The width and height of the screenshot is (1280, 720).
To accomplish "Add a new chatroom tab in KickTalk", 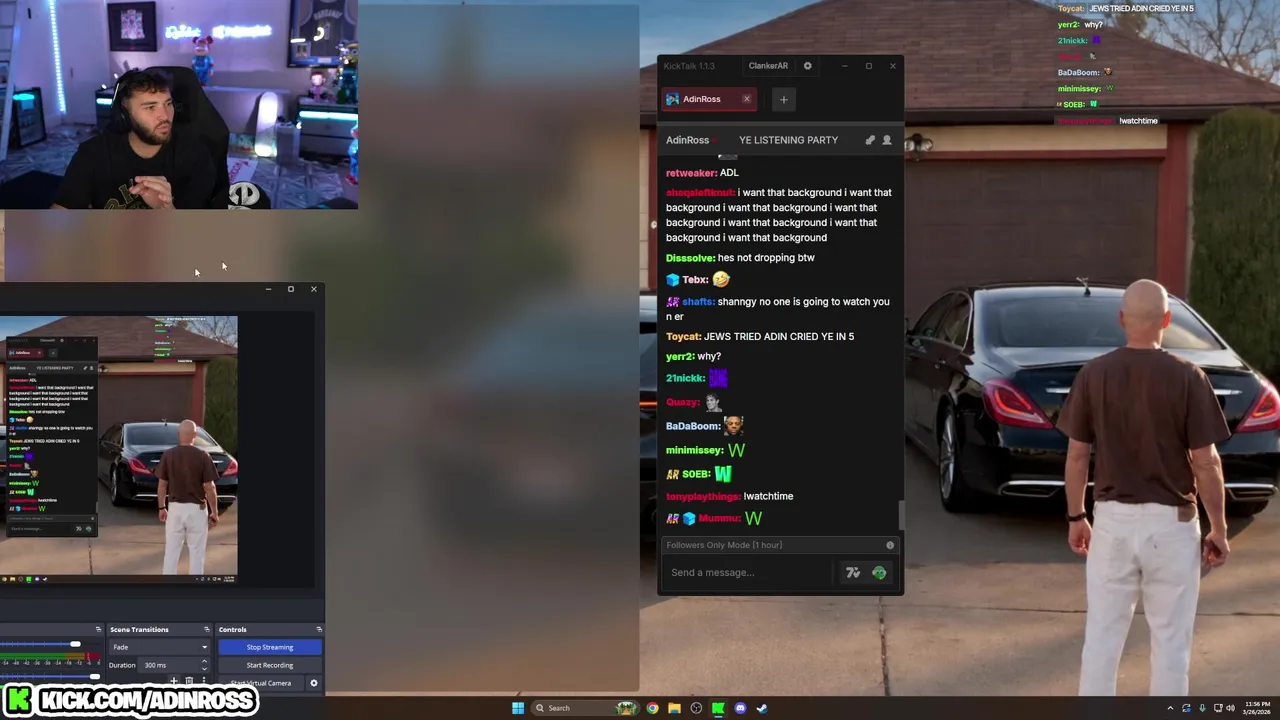I will (783, 99).
